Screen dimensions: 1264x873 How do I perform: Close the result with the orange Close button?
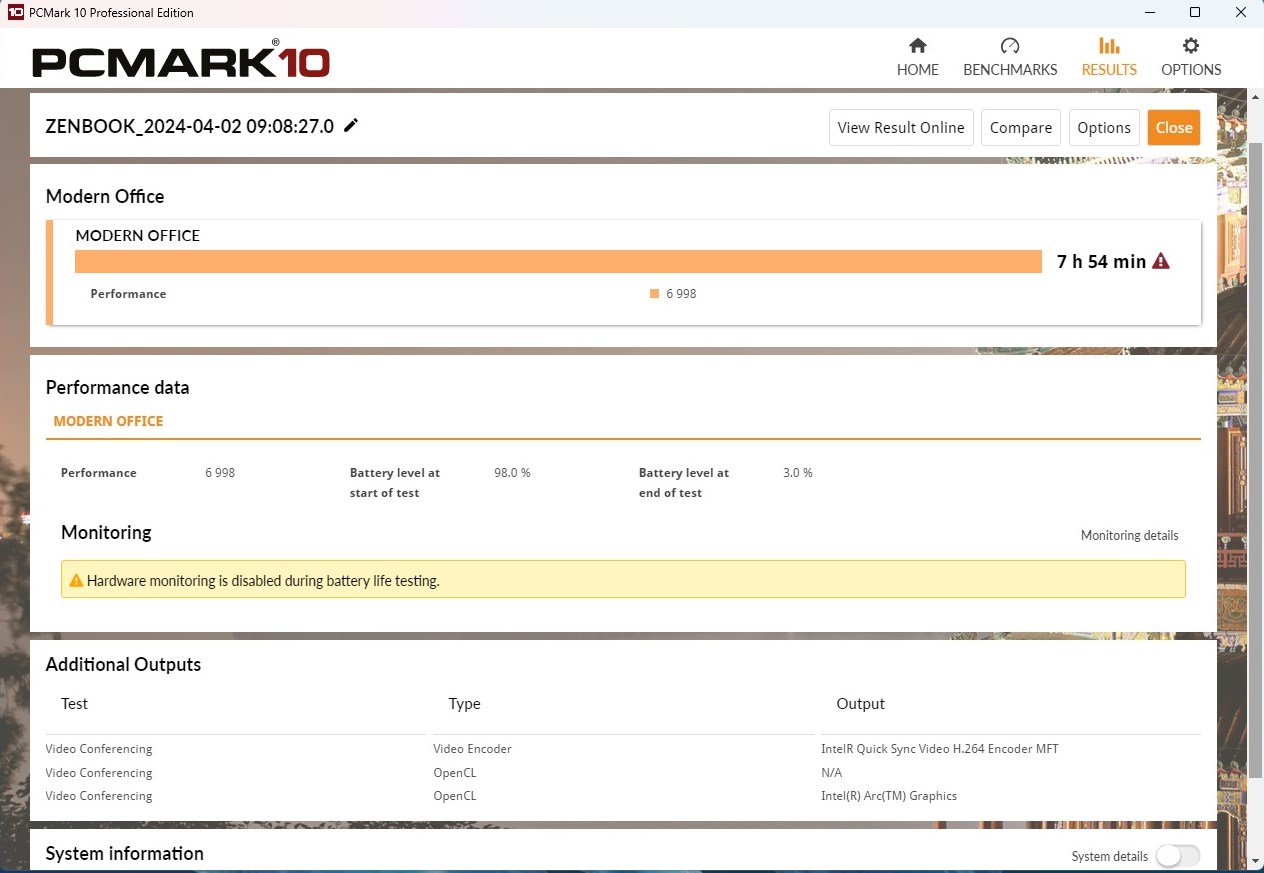pyautogui.click(x=1174, y=127)
